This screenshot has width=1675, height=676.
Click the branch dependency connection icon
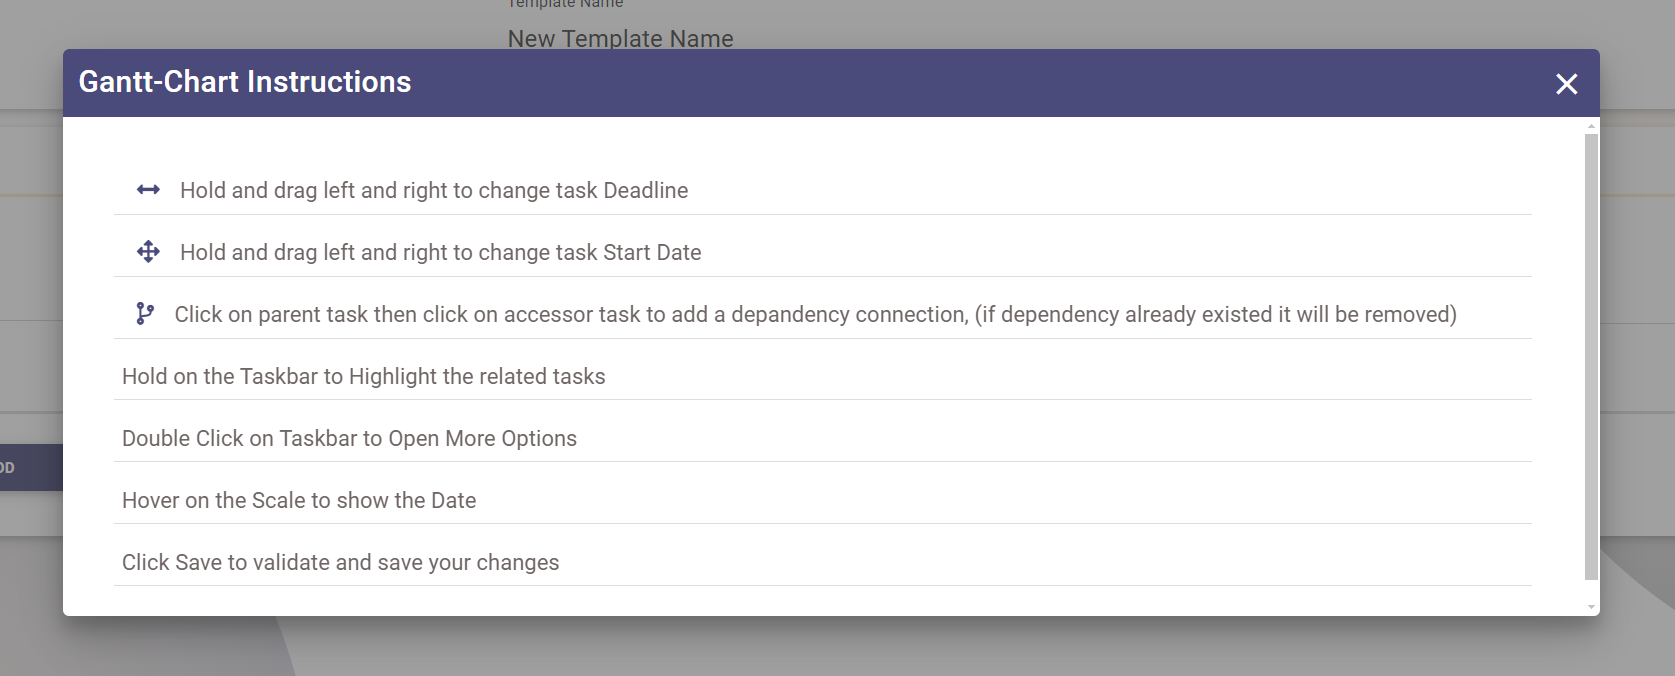(145, 314)
